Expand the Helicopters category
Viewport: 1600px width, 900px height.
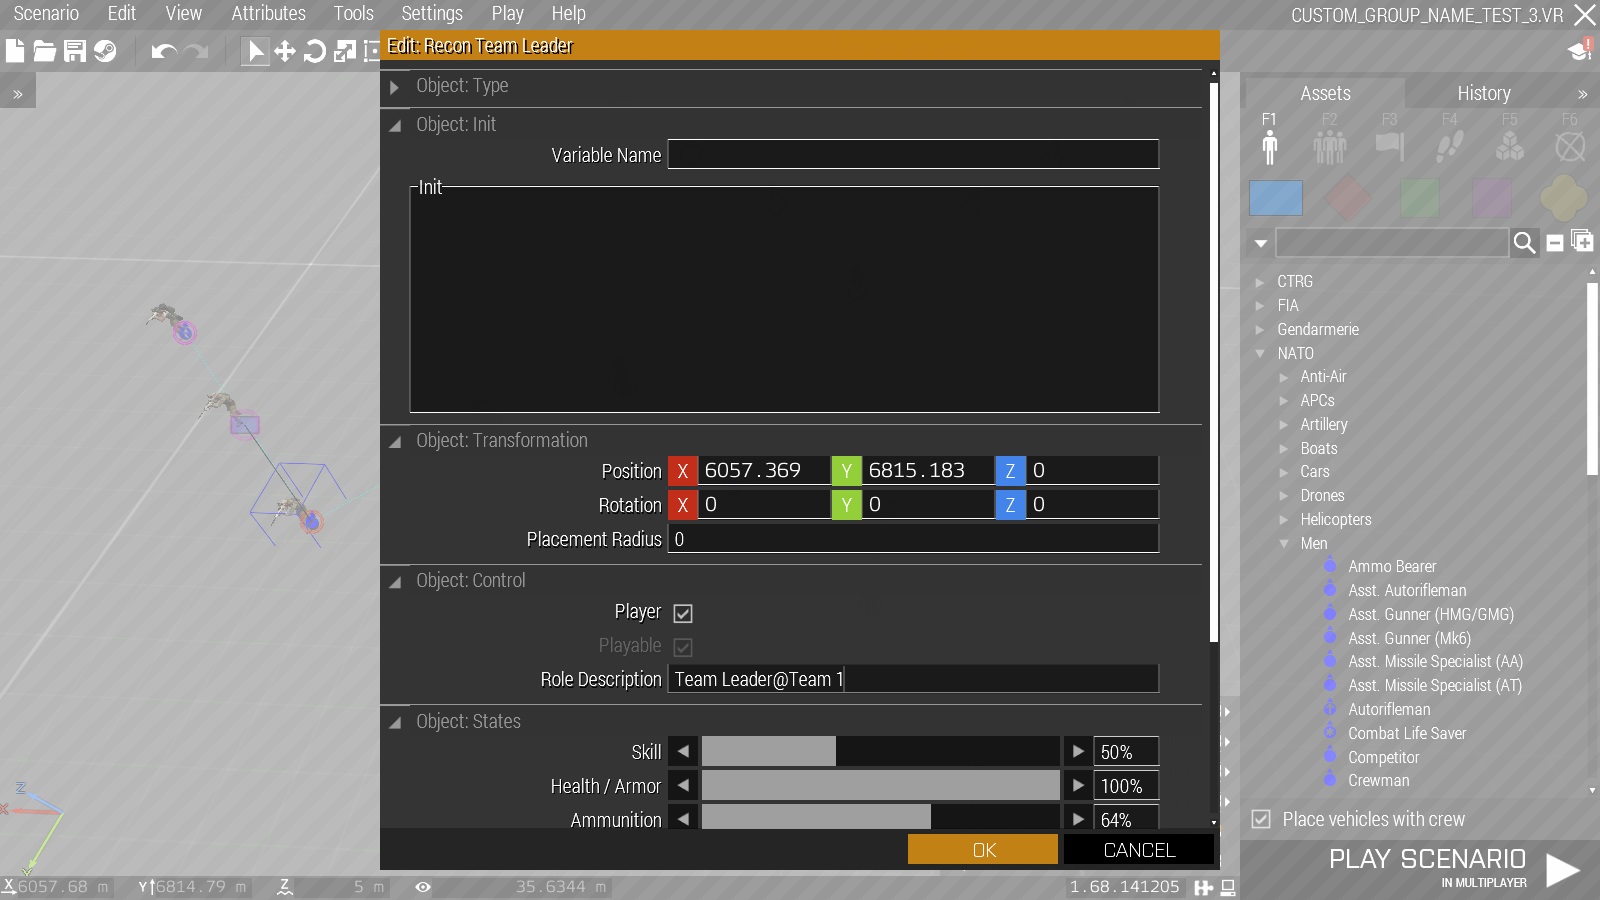click(x=1284, y=520)
